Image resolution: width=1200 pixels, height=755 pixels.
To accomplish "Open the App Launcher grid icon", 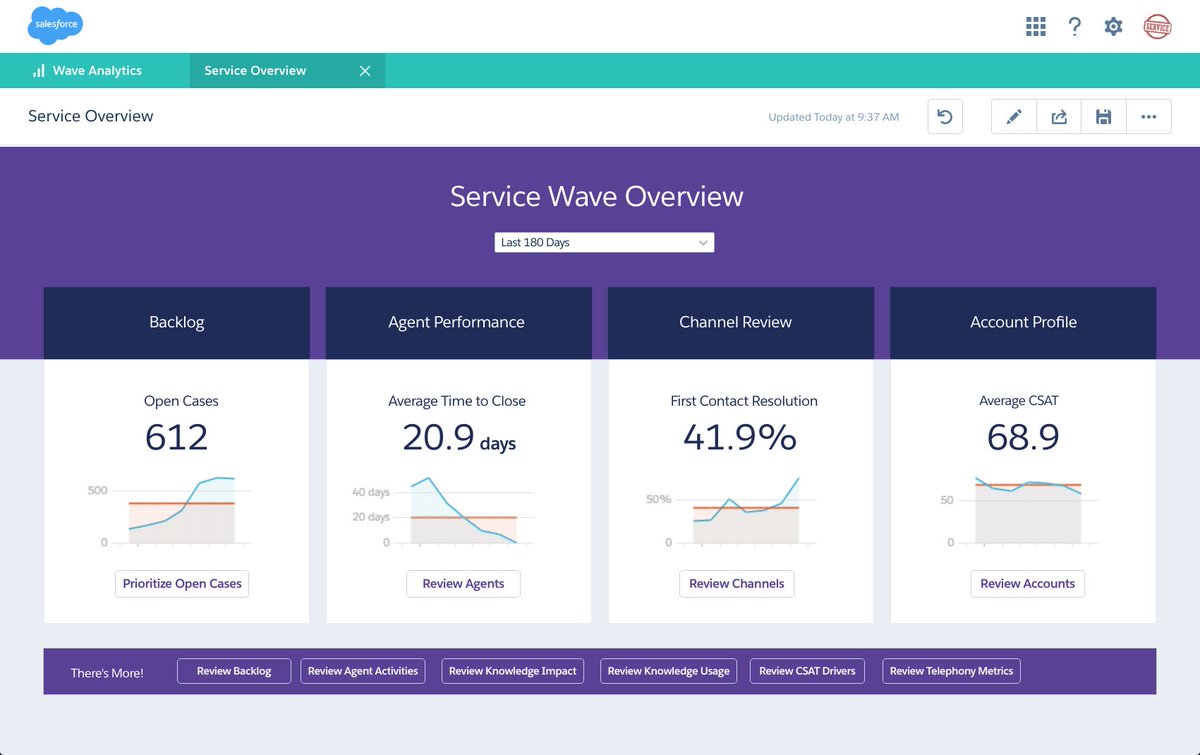I will [x=1036, y=26].
